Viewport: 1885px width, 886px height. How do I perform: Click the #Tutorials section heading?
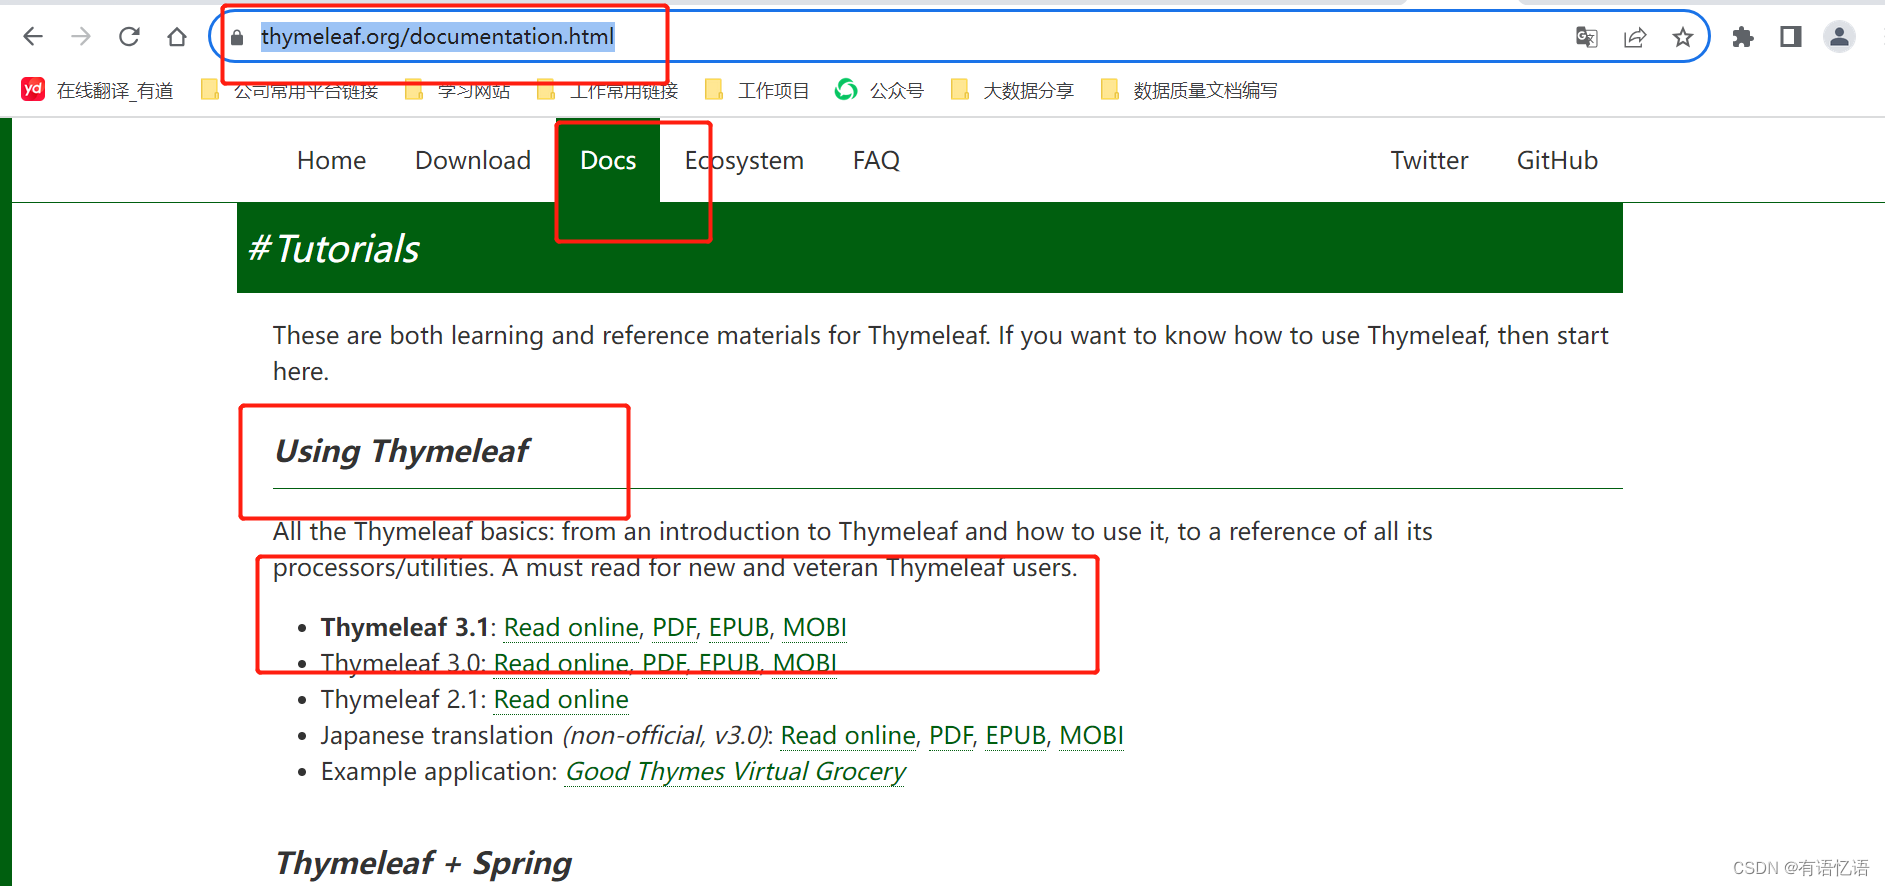pyautogui.click(x=334, y=248)
